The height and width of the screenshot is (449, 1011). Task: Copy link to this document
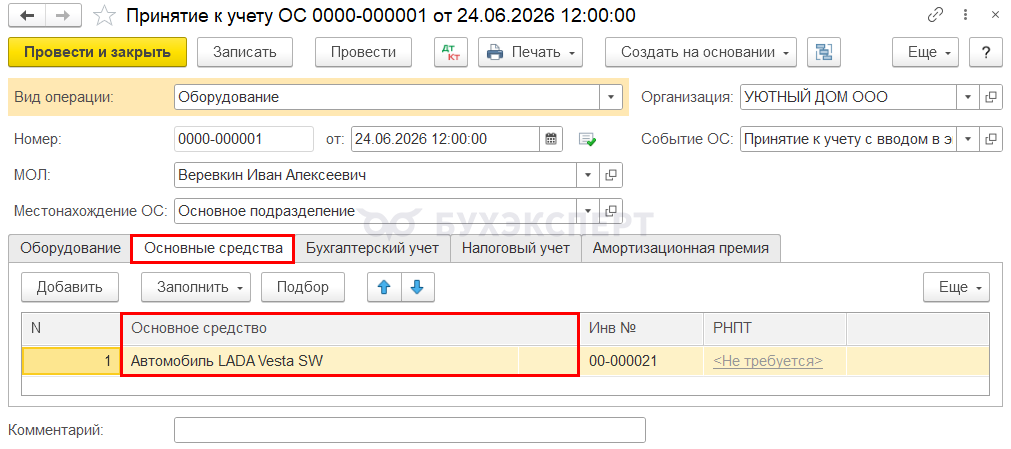click(x=936, y=15)
